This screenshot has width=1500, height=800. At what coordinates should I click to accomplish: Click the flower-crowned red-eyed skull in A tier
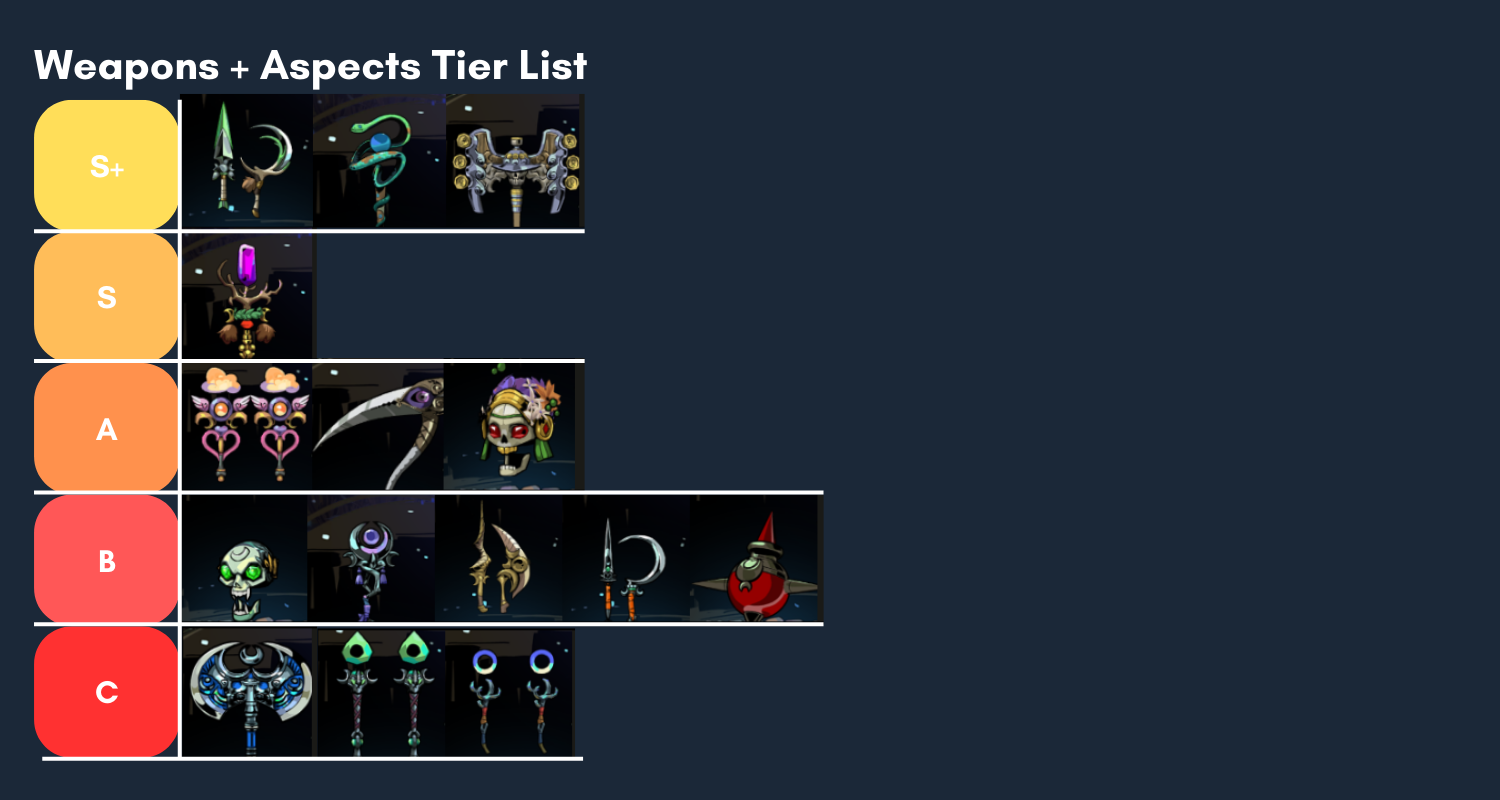[x=514, y=426]
